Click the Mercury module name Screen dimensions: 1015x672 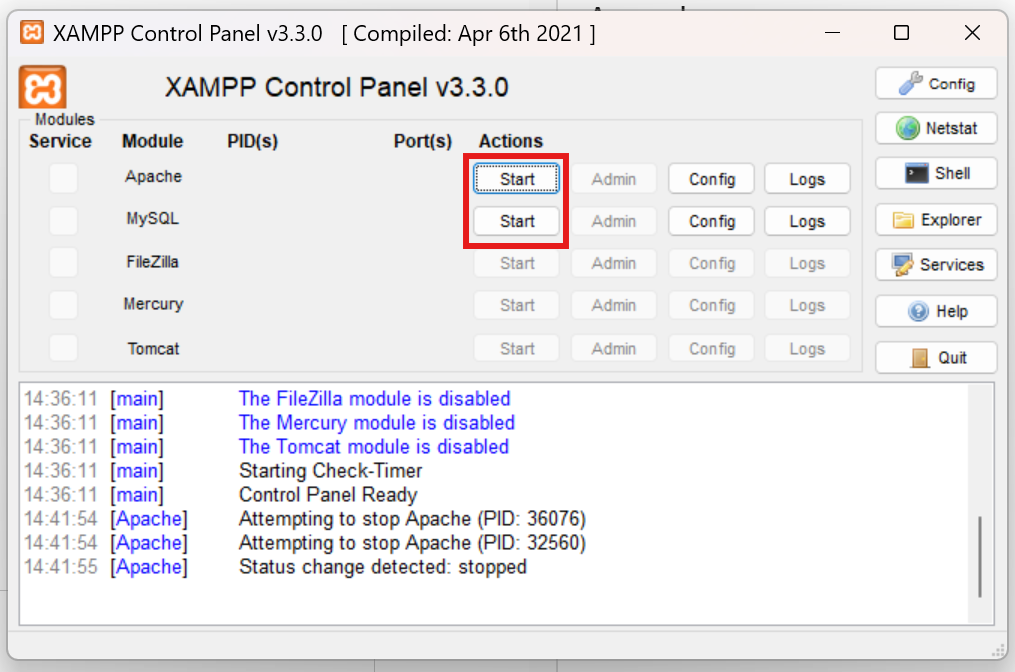click(153, 304)
